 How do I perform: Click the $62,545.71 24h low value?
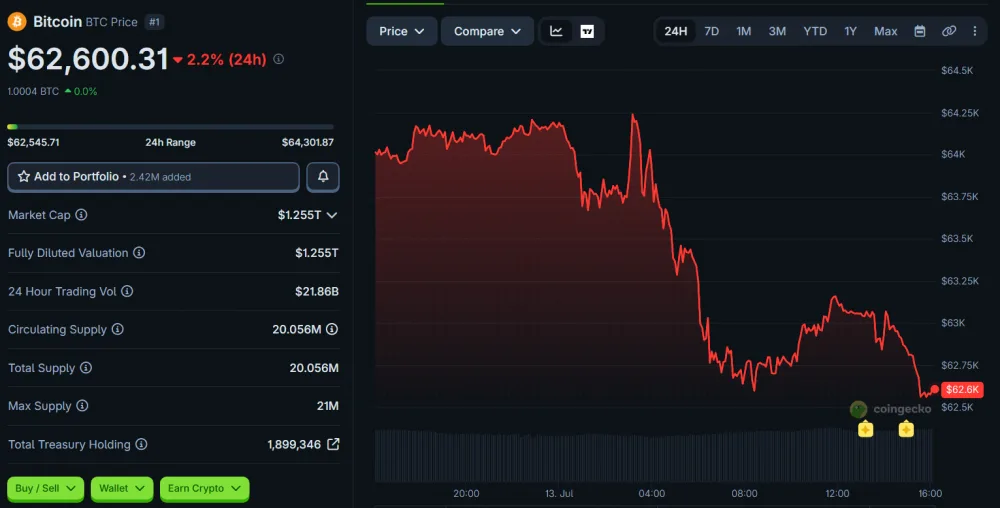(x=33, y=142)
